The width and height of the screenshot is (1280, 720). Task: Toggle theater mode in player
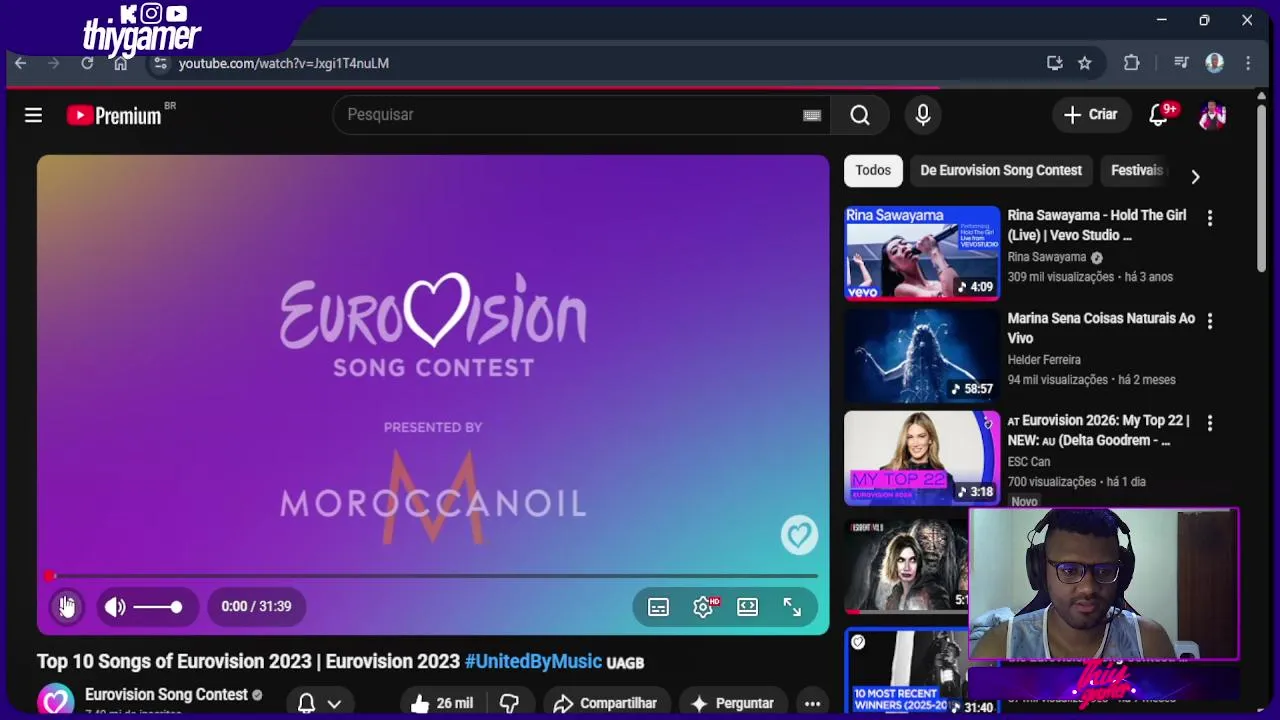(x=747, y=607)
